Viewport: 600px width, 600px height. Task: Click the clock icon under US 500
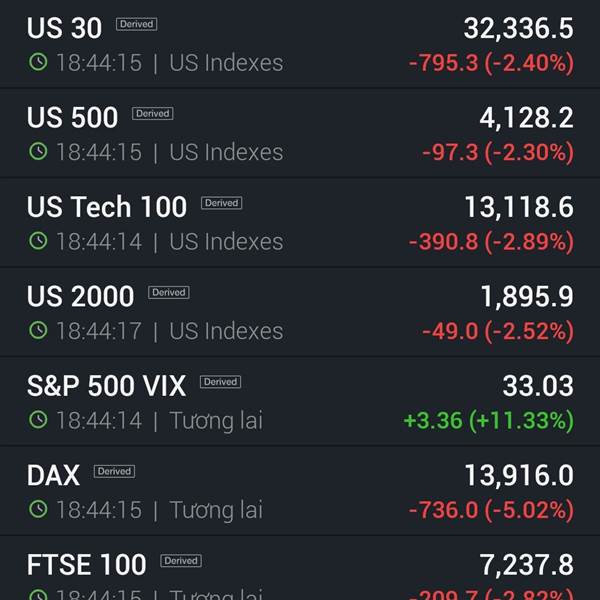[38, 151]
